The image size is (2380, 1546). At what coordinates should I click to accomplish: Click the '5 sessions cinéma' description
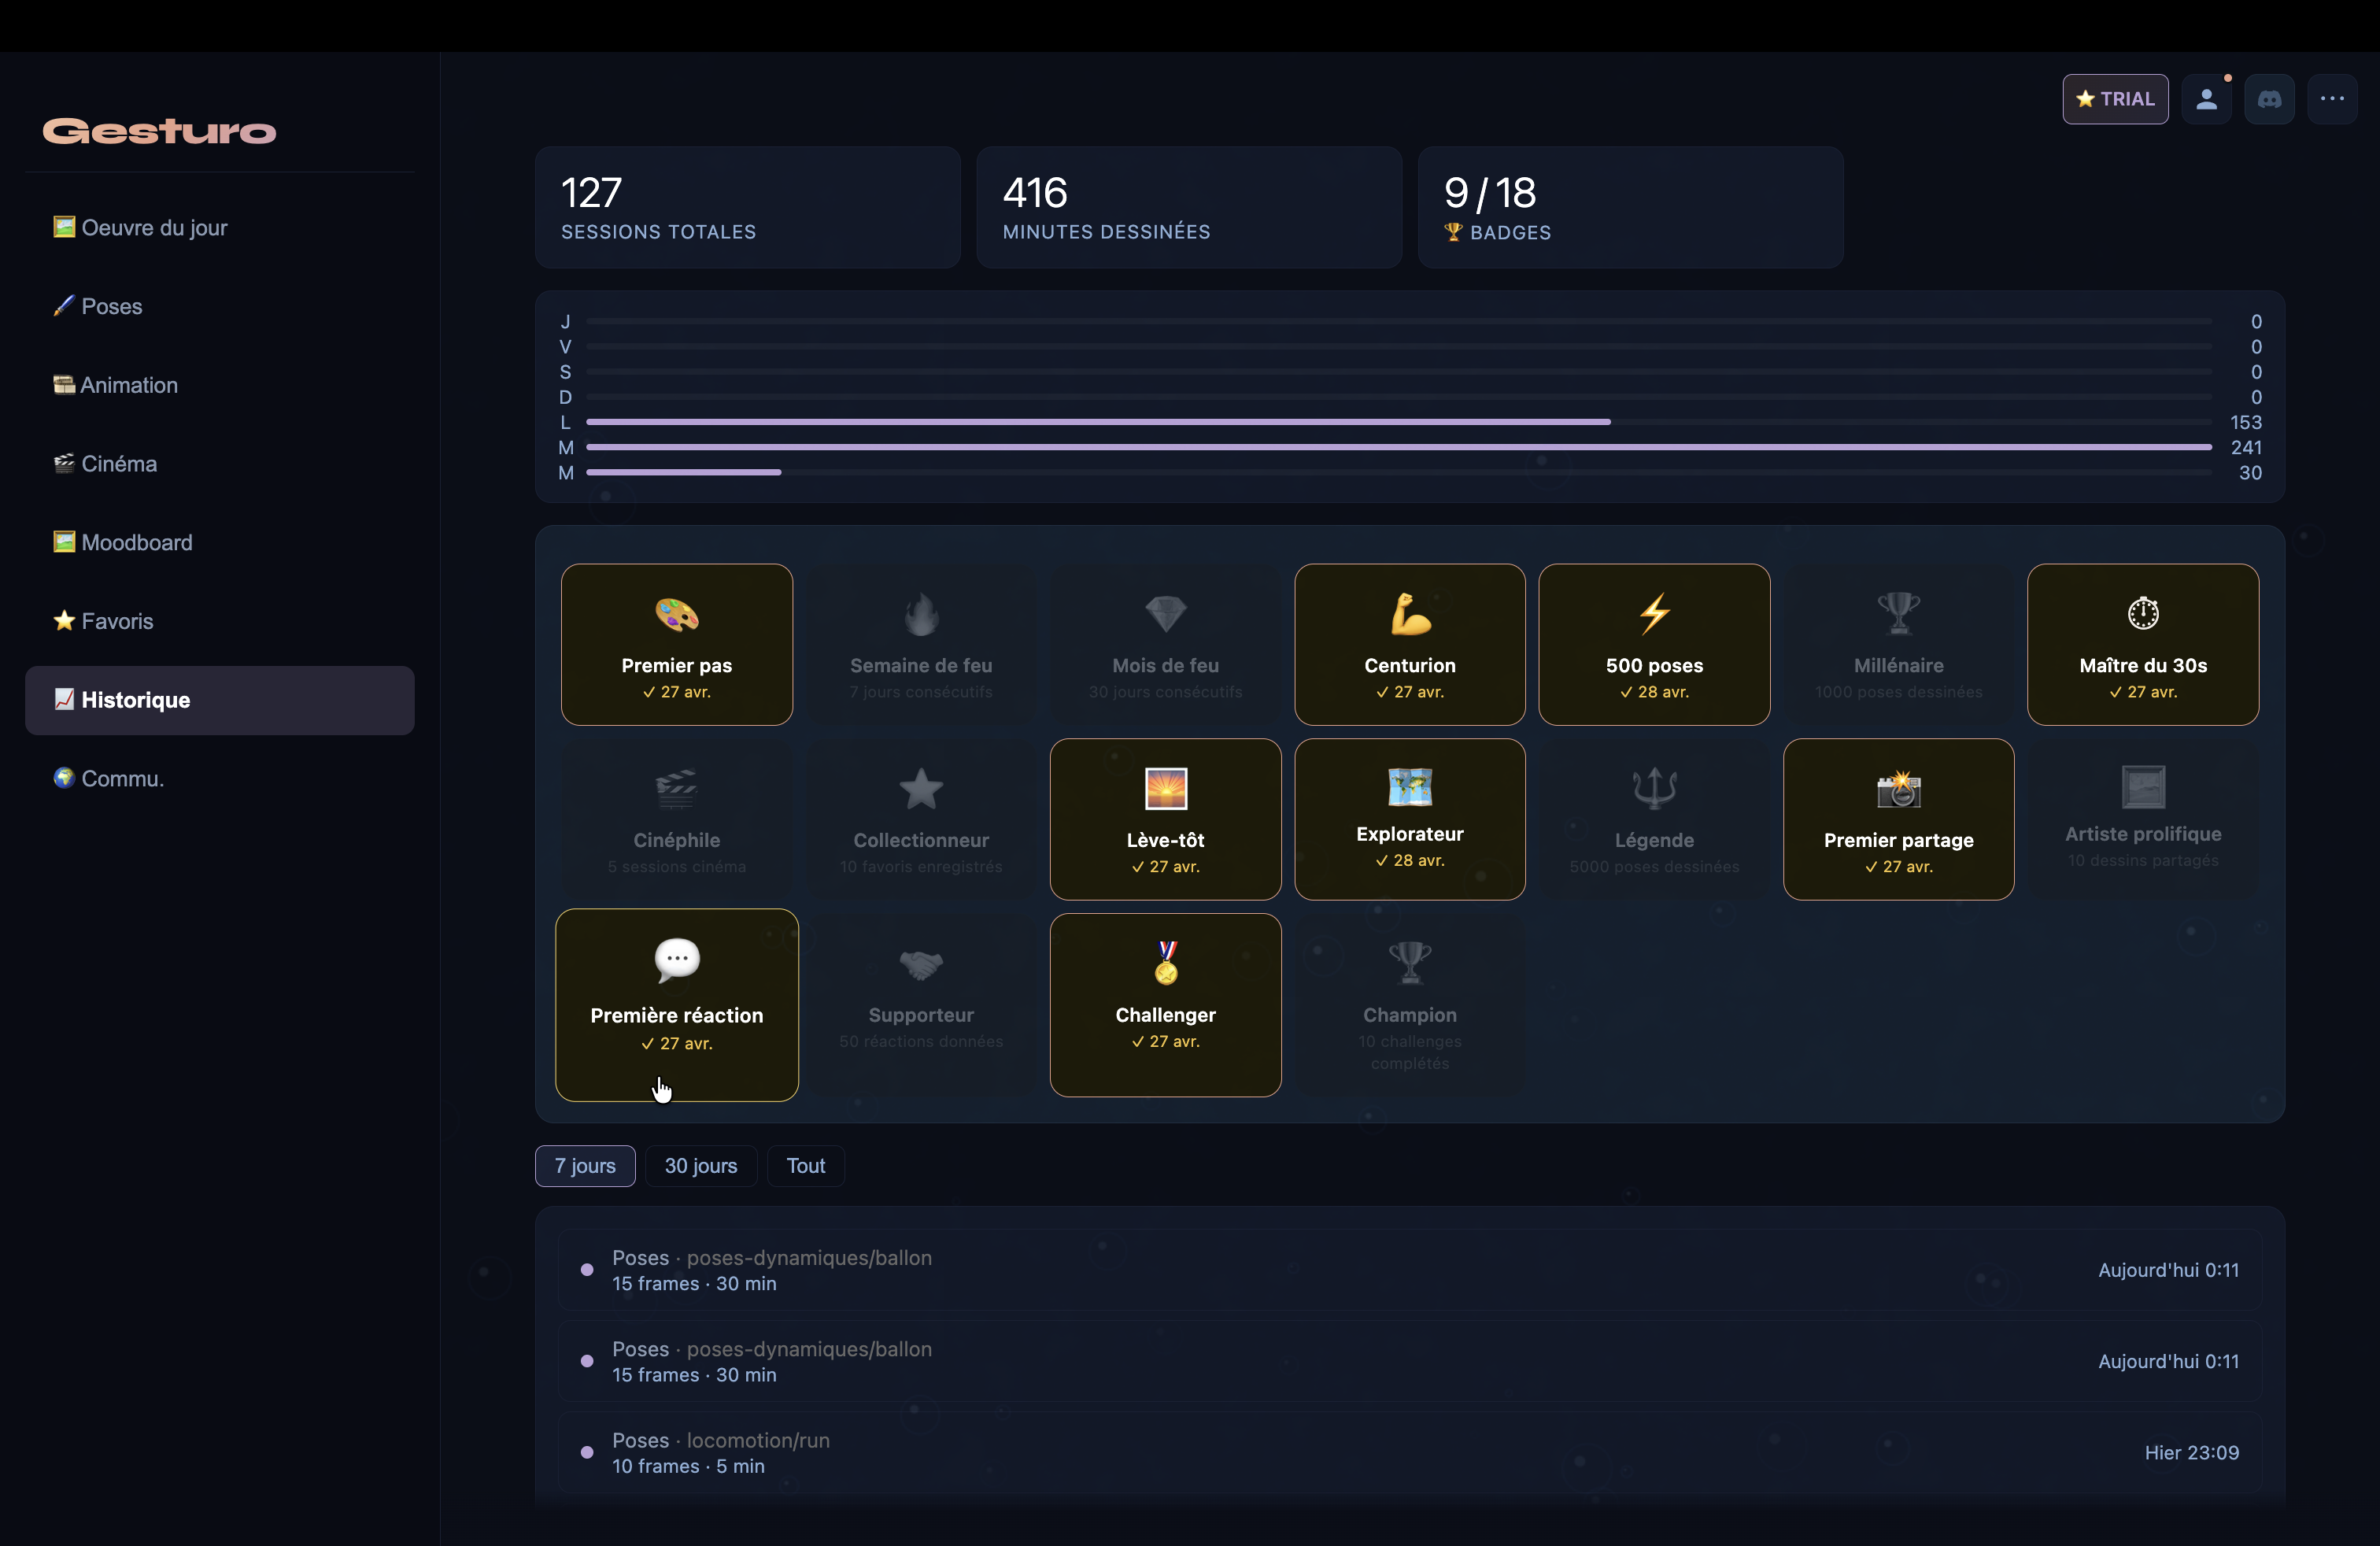pos(677,867)
